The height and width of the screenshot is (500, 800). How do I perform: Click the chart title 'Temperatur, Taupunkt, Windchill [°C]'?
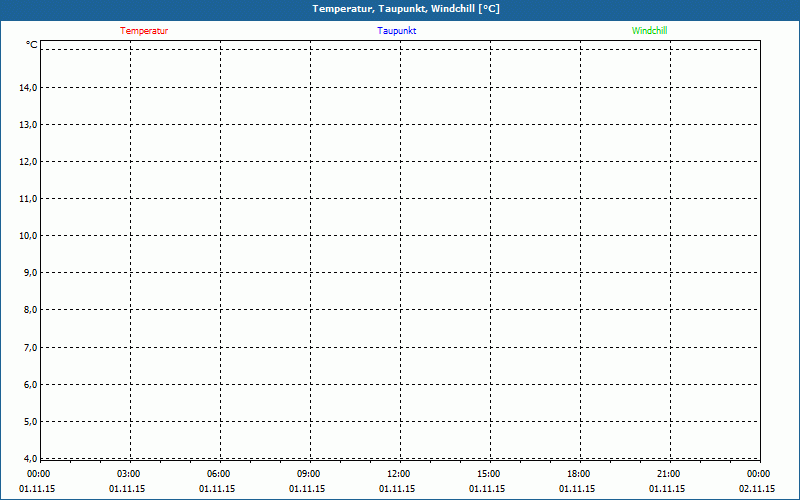406,9
